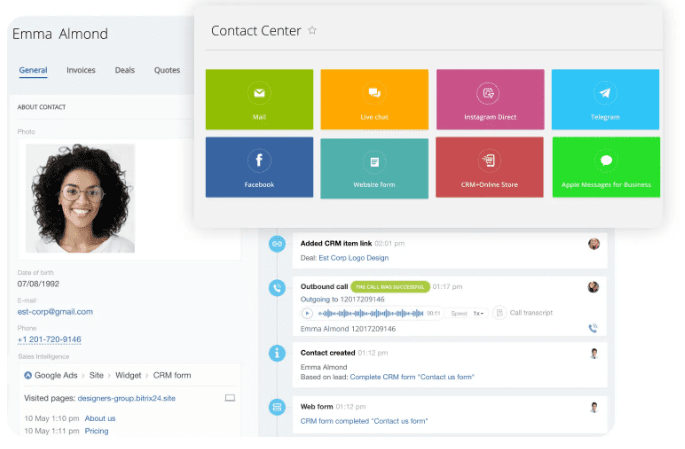Seek within the call recording waveform

(x=371, y=313)
